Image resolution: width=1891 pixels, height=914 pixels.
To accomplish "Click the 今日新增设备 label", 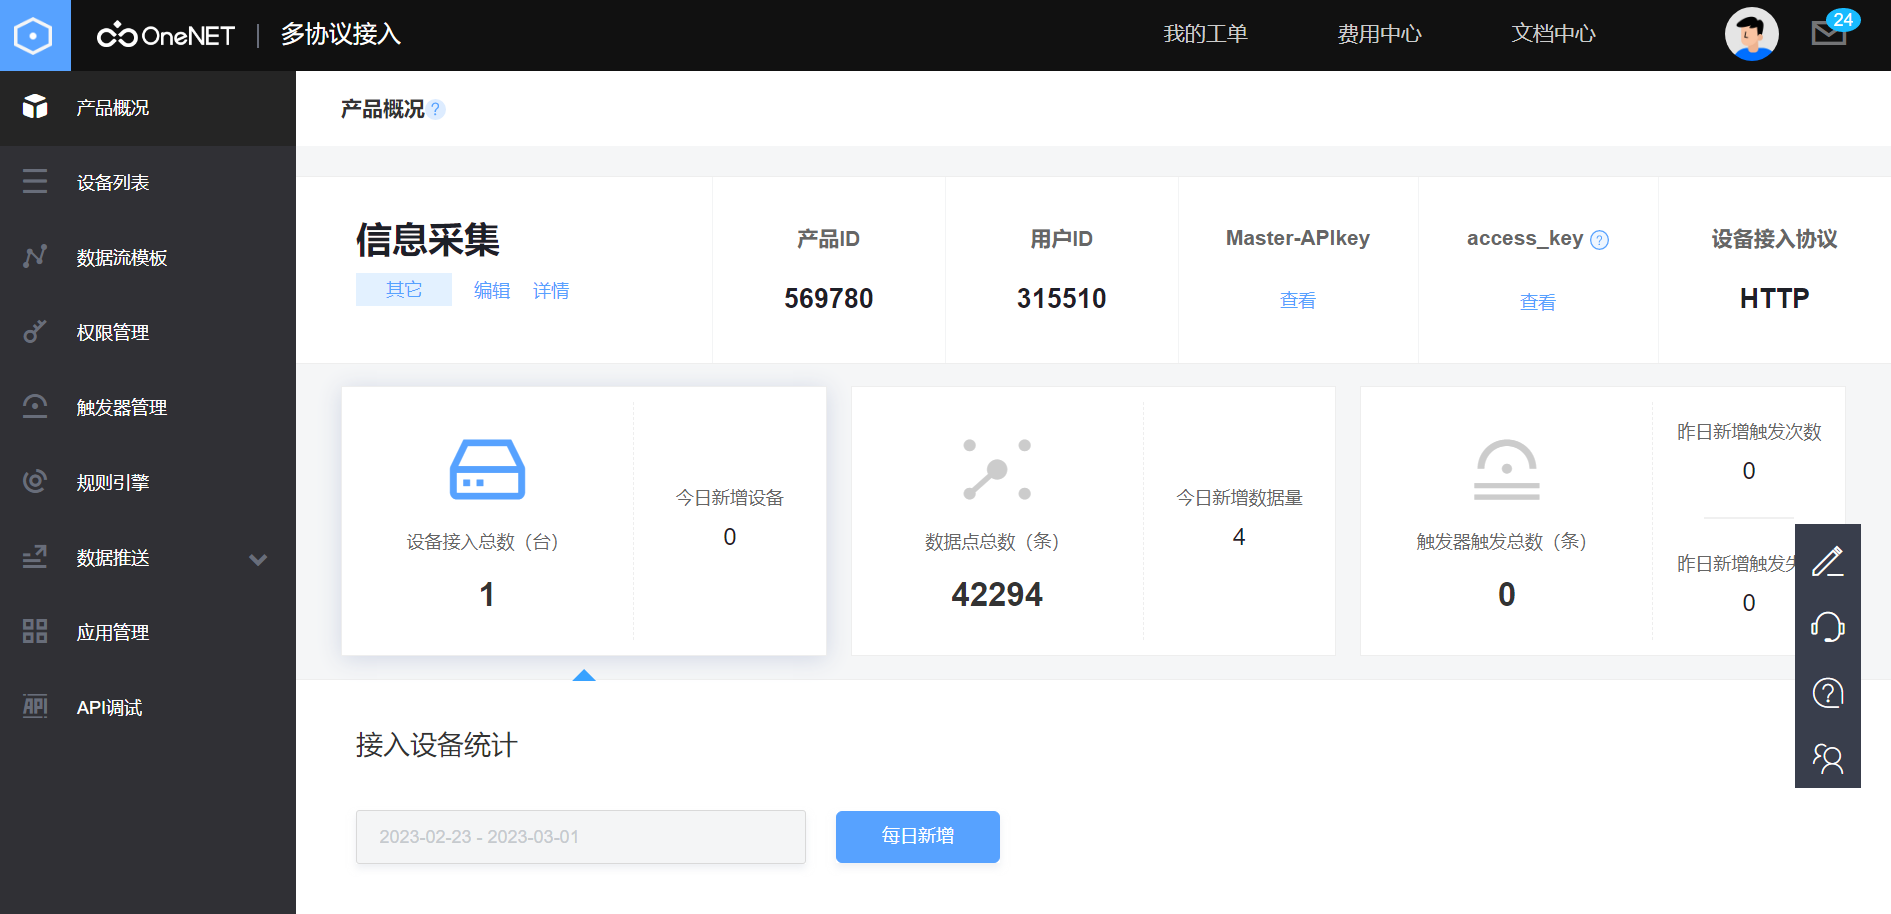I will 730,498.
